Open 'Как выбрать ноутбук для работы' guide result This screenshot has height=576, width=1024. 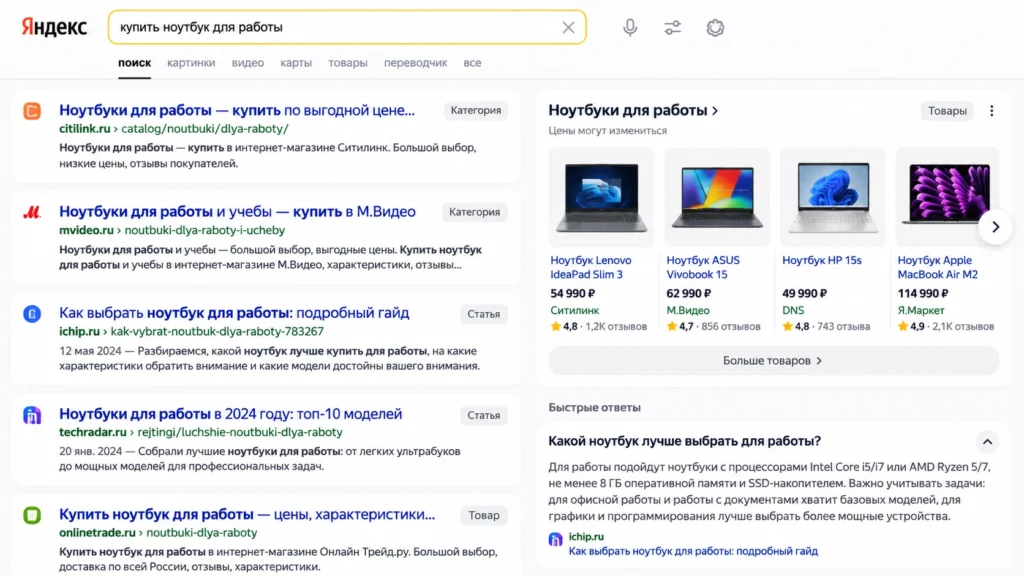pos(234,313)
